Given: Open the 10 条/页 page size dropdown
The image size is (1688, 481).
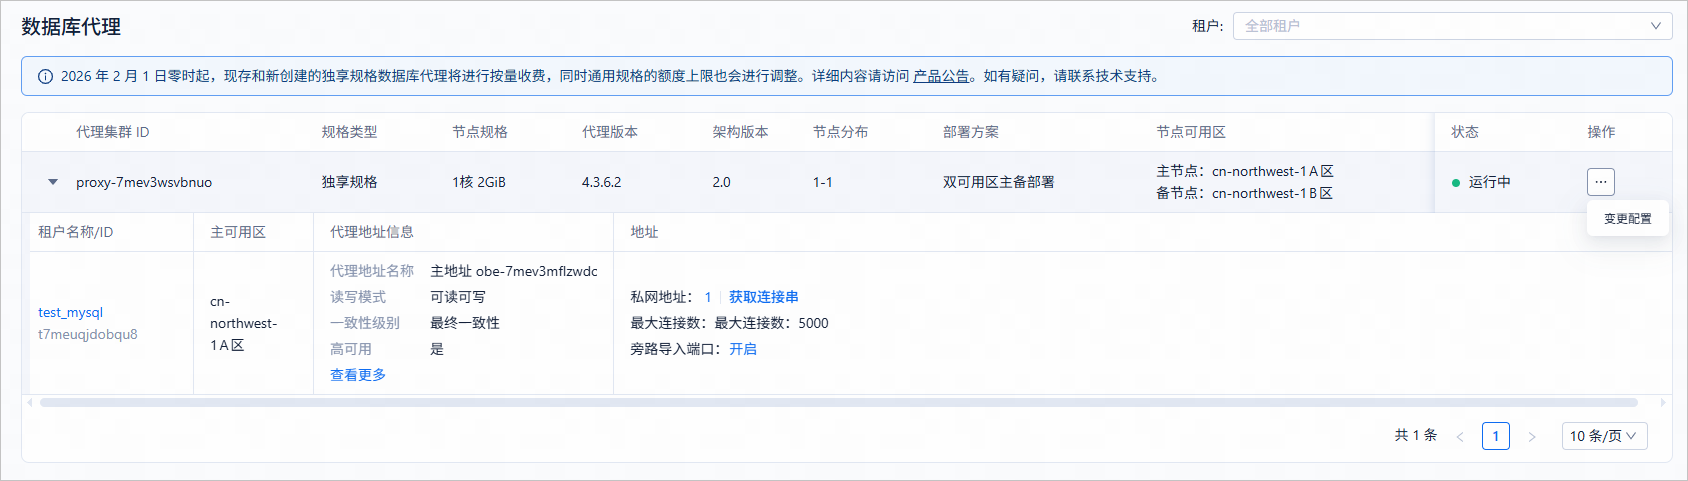Looking at the screenshot, I should 1604,436.
